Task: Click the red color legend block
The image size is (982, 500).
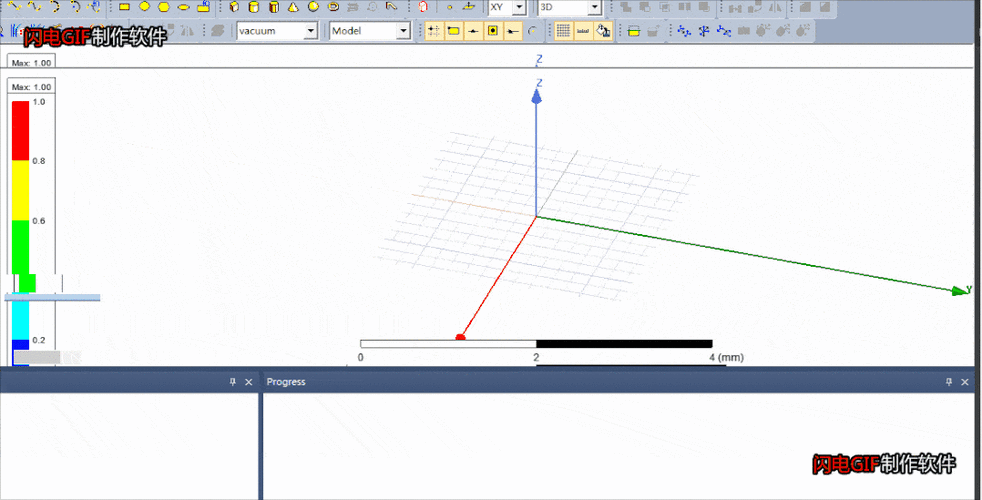Action: 20,130
